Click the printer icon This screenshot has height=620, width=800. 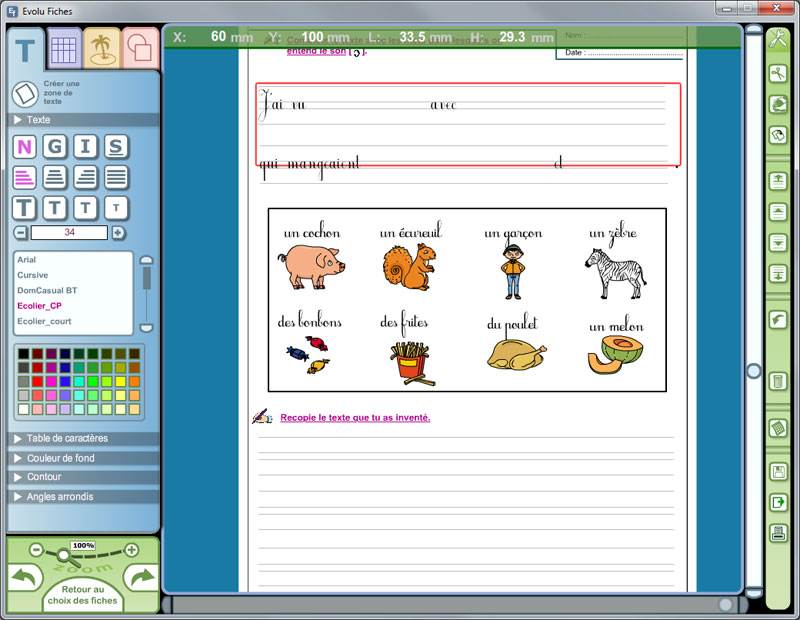778,532
